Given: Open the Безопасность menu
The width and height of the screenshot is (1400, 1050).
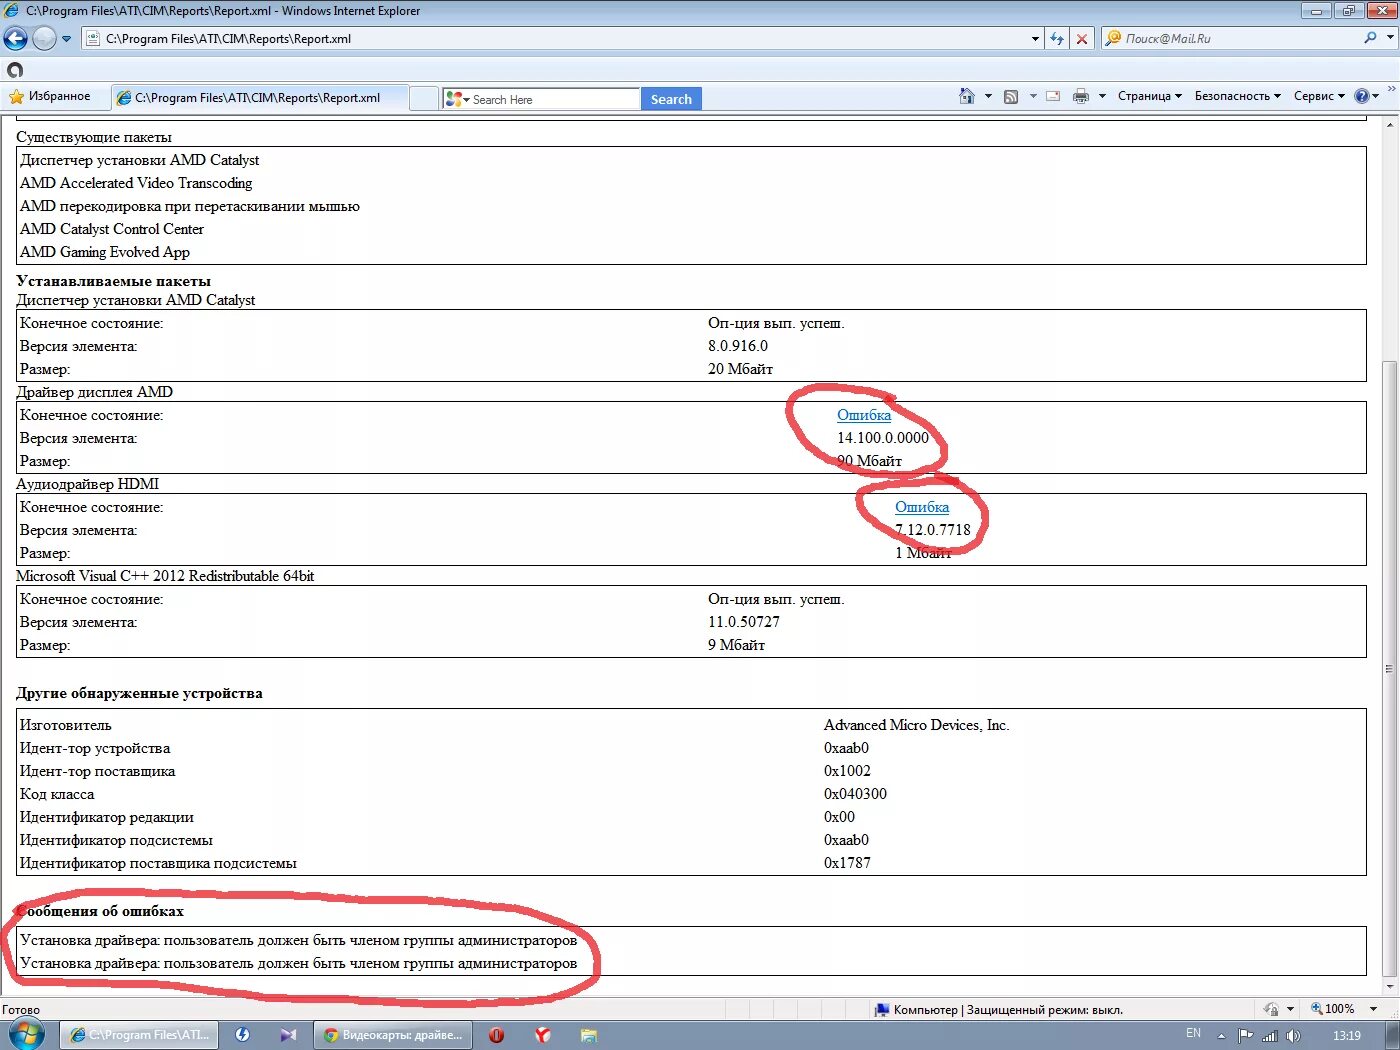Looking at the screenshot, I should coord(1238,97).
